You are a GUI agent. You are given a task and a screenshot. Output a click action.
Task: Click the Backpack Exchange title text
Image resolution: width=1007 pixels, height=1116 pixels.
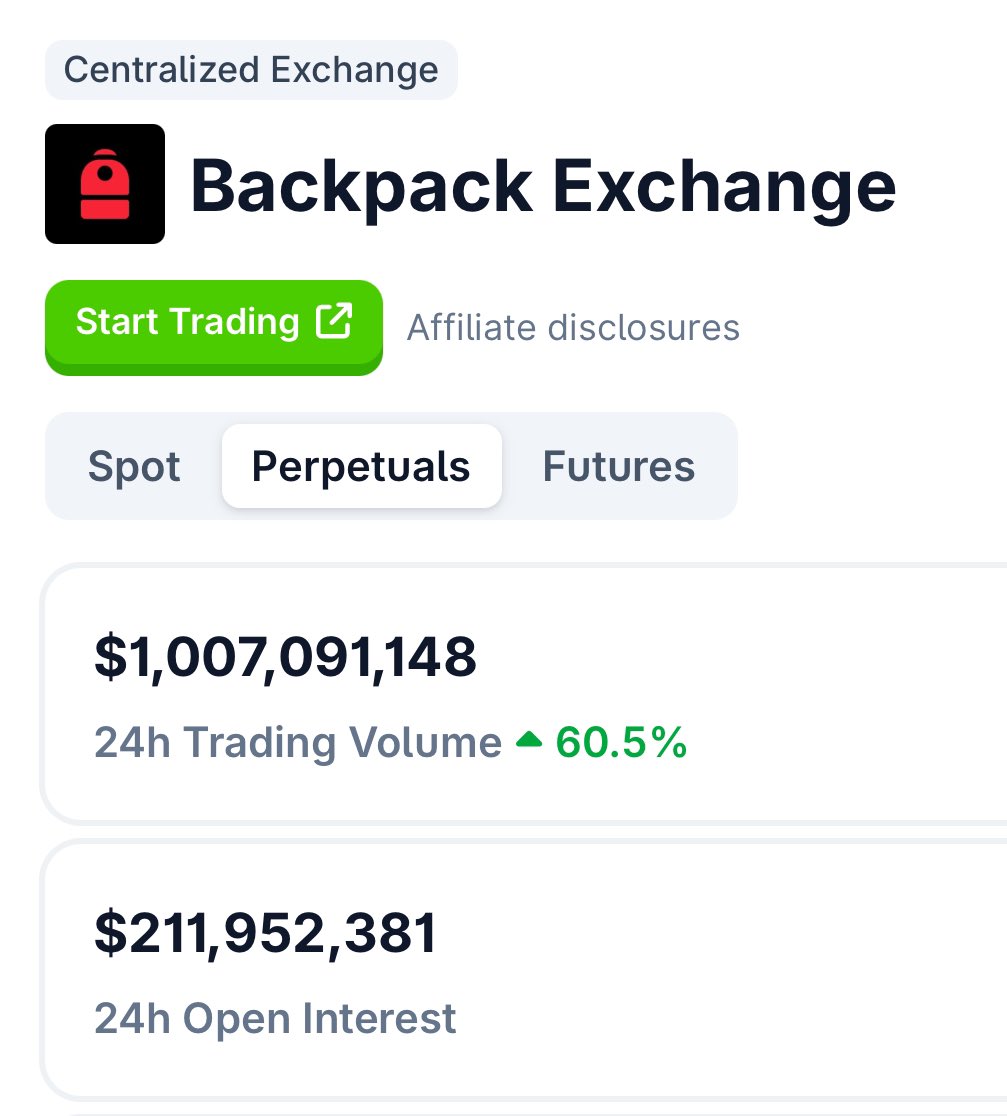pyautogui.click(x=545, y=185)
